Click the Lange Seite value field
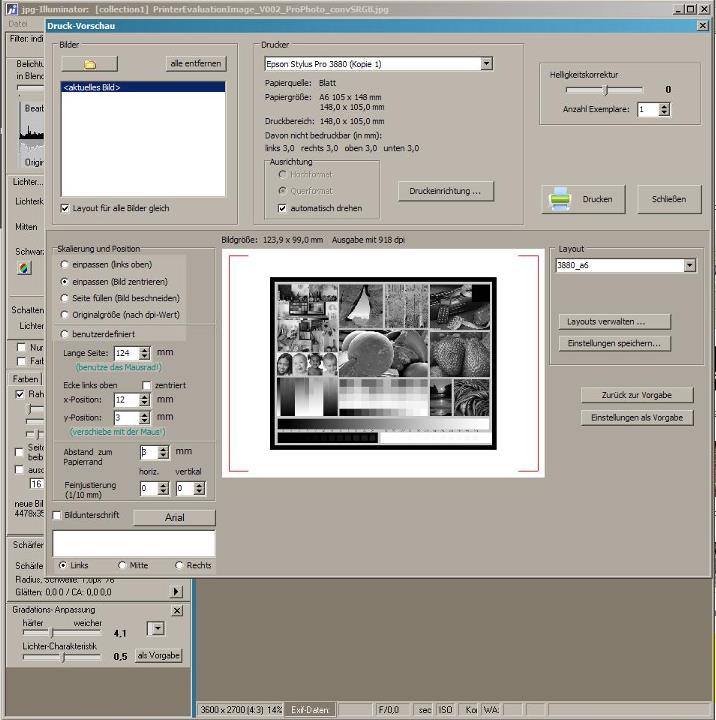 tap(125, 353)
